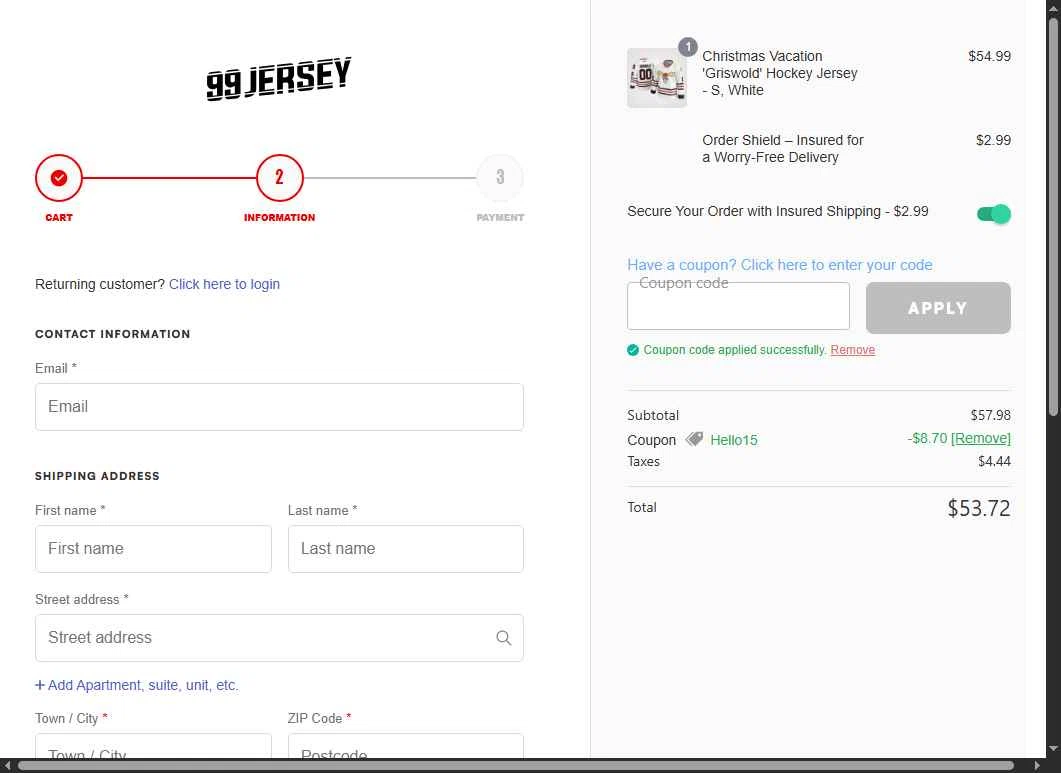Click the $53.72 total amount
This screenshot has height=773, width=1061.
(978, 508)
